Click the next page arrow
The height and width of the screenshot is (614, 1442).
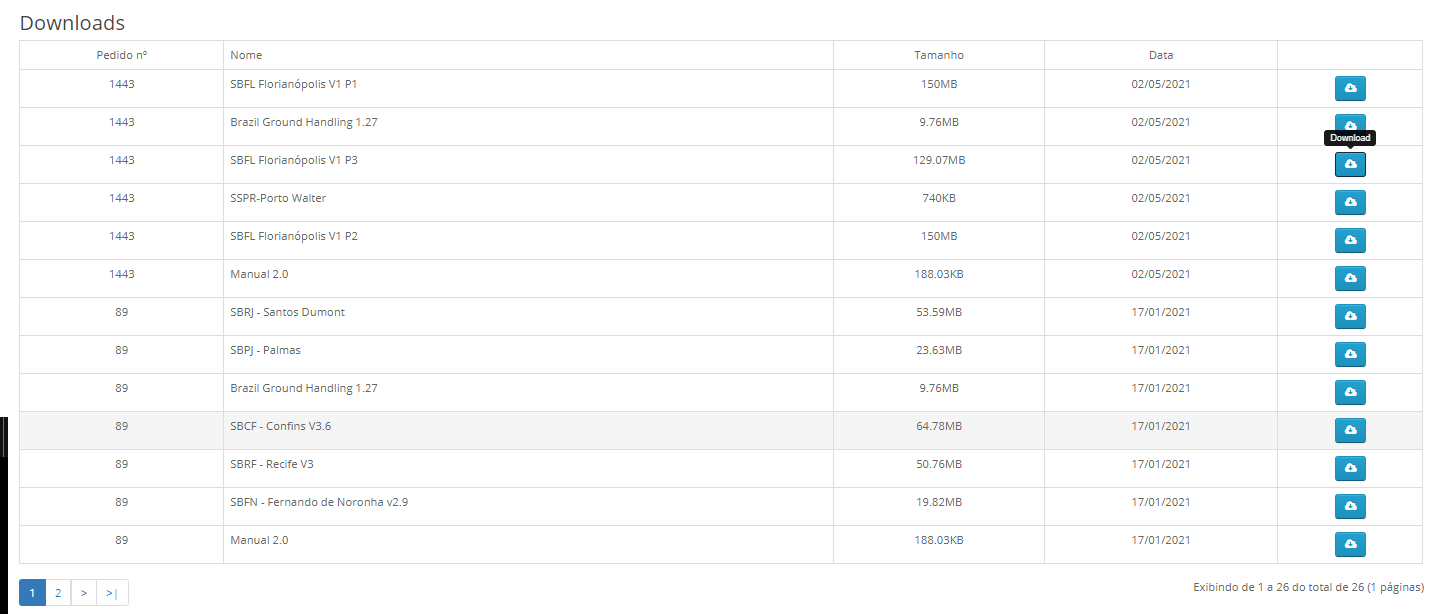coord(83,593)
